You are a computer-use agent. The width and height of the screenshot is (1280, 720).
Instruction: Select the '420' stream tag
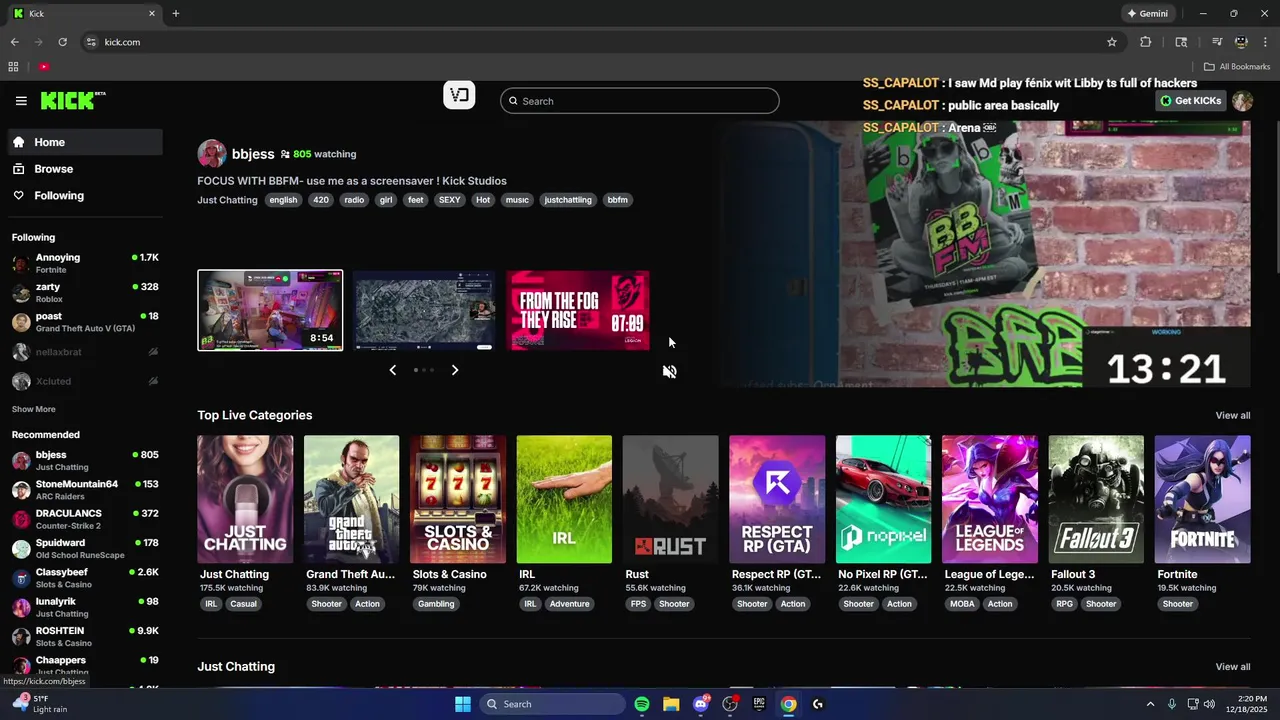tap(320, 200)
